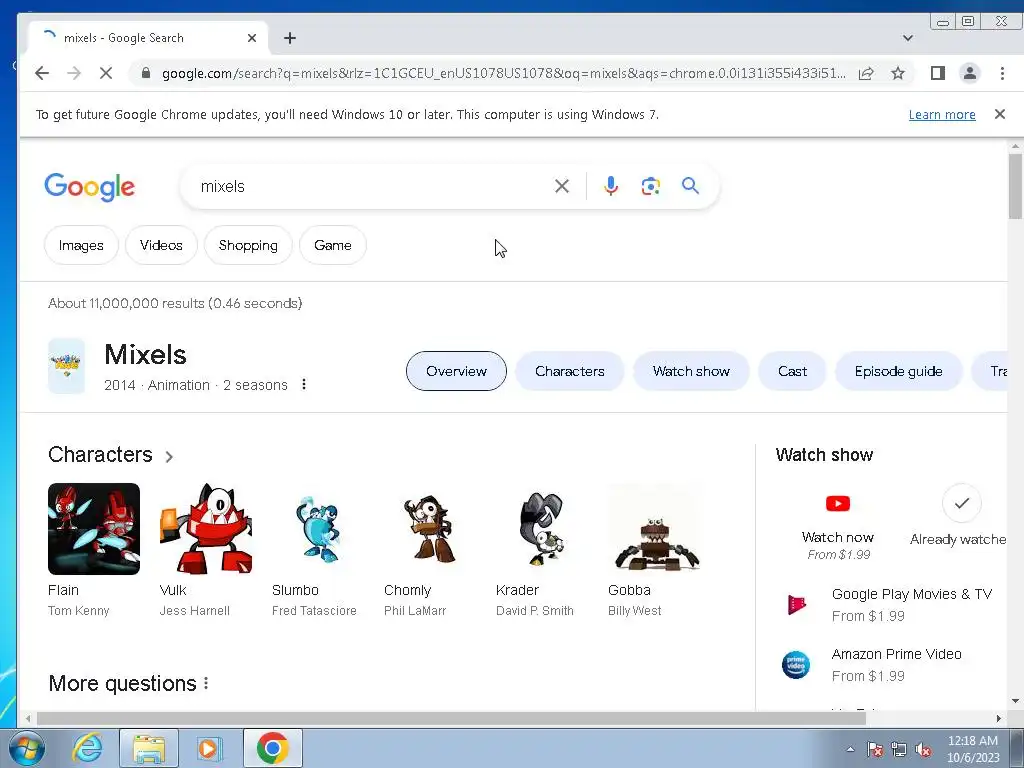Click the horizontal scrollbar right arrow
The height and width of the screenshot is (768, 1024).
click(999, 718)
